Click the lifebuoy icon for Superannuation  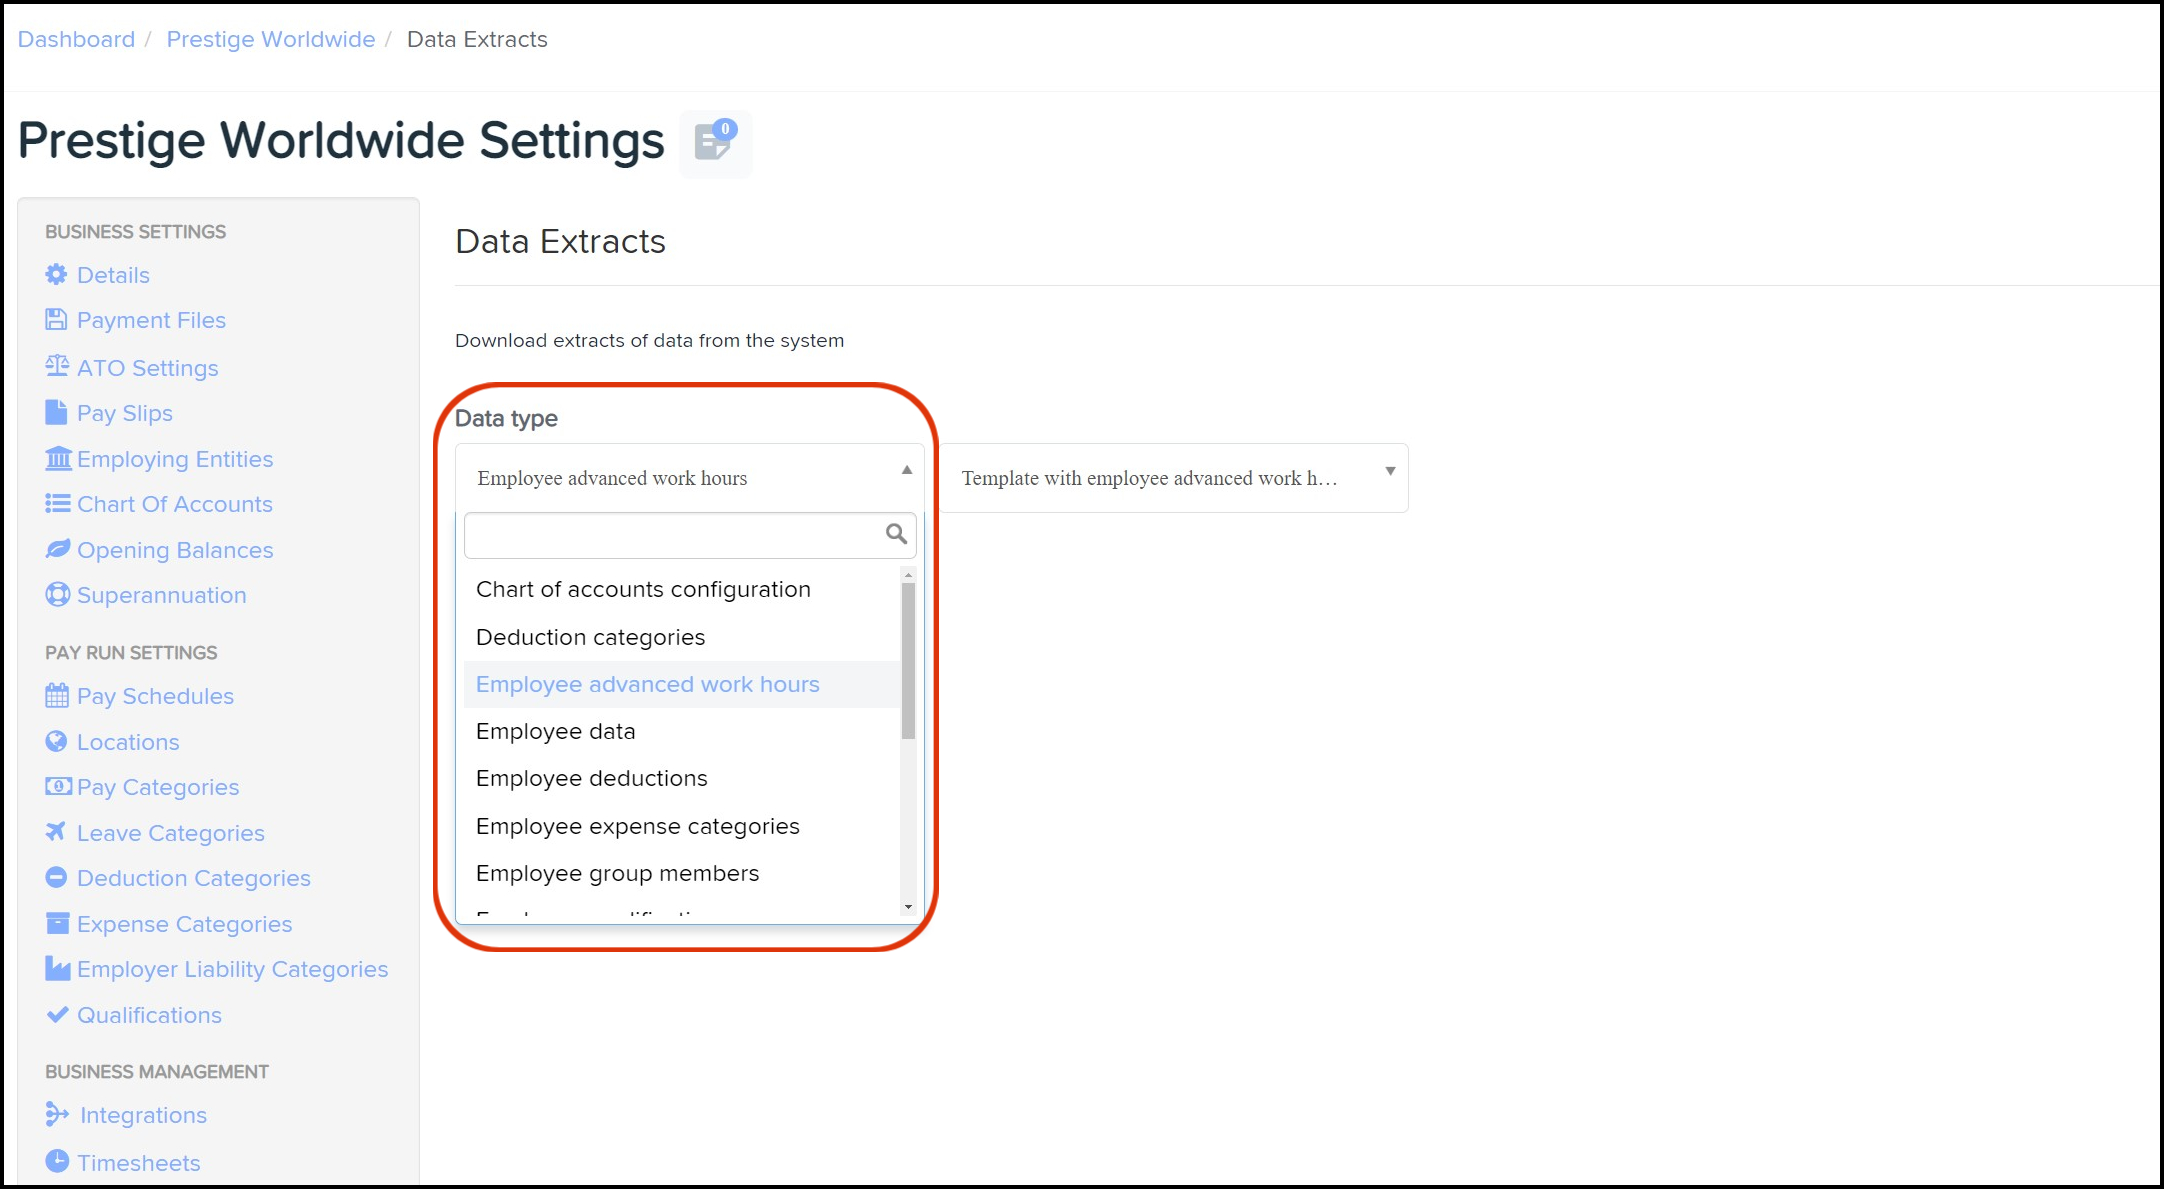(57, 595)
